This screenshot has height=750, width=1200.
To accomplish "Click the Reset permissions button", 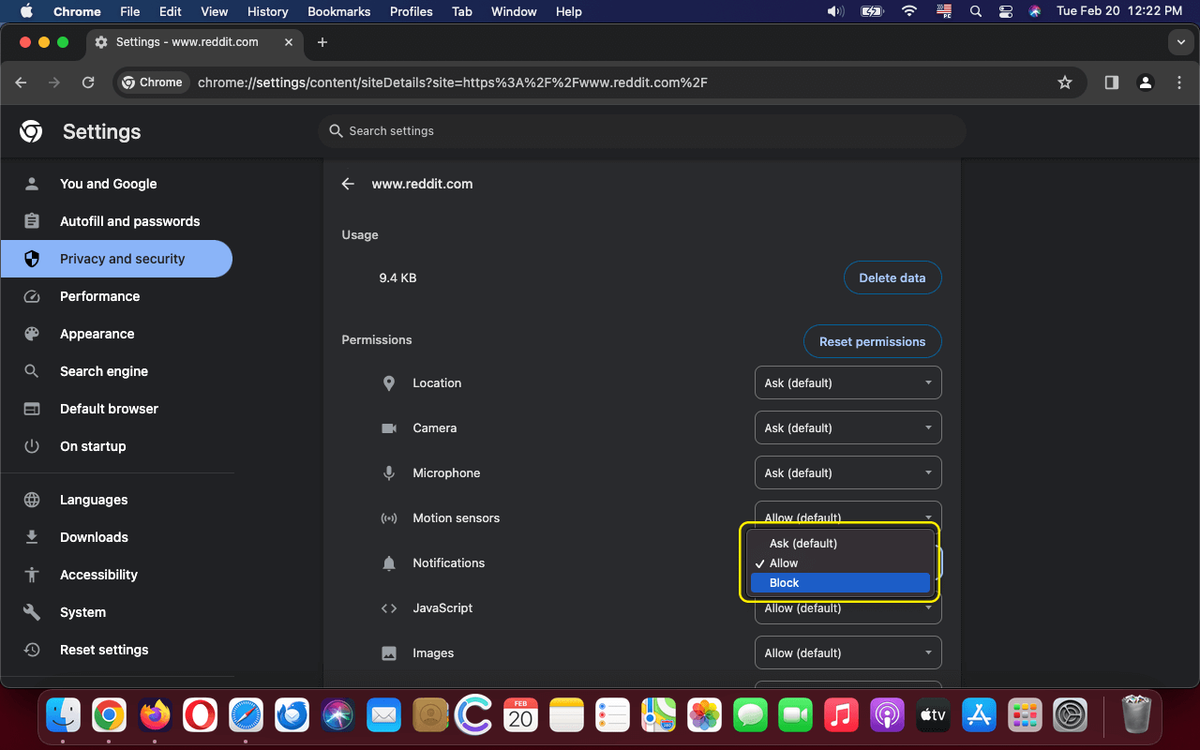I will [x=872, y=341].
